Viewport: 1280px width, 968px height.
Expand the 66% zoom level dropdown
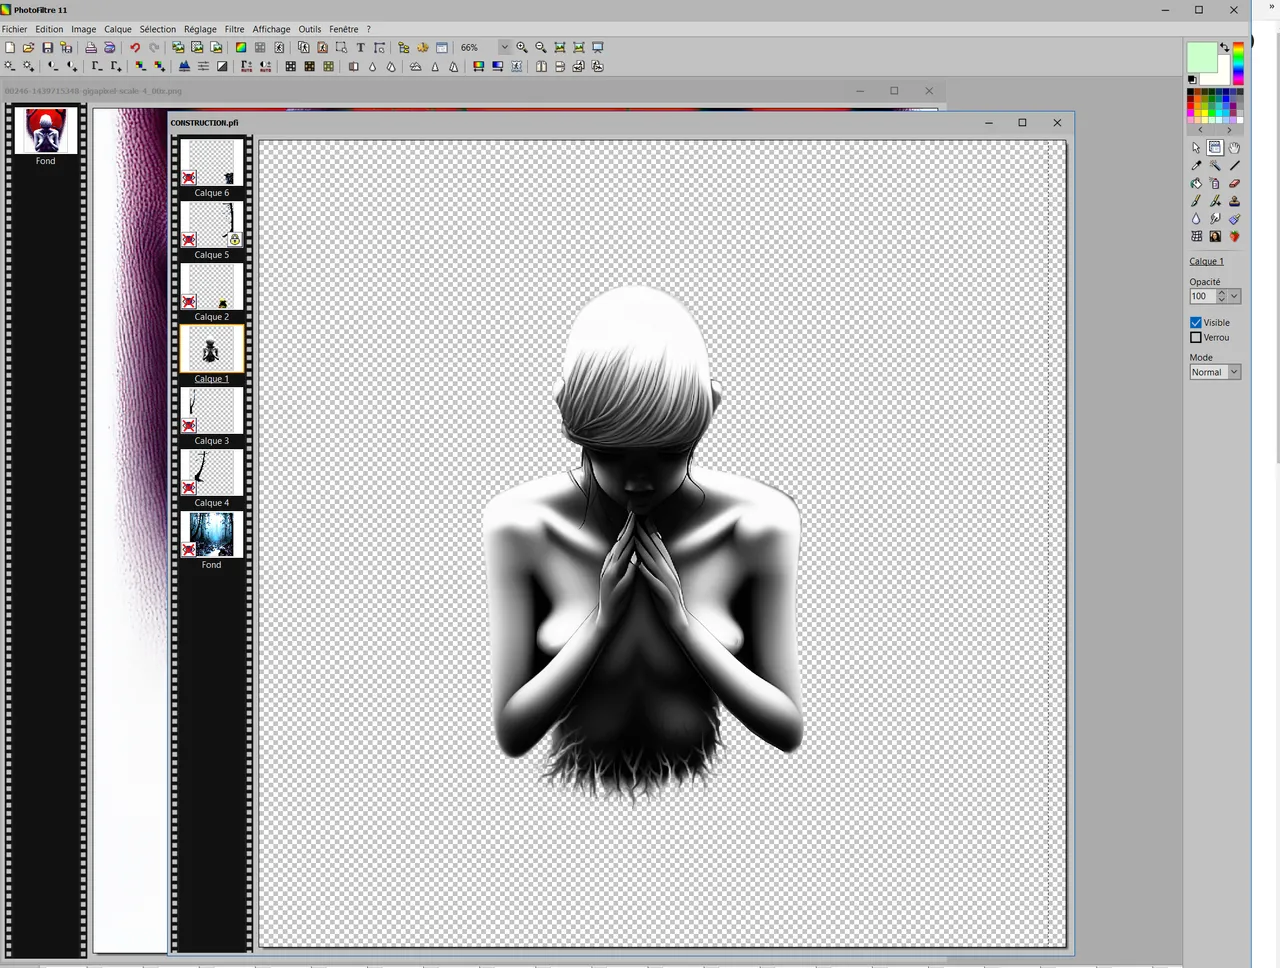[504, 48]
